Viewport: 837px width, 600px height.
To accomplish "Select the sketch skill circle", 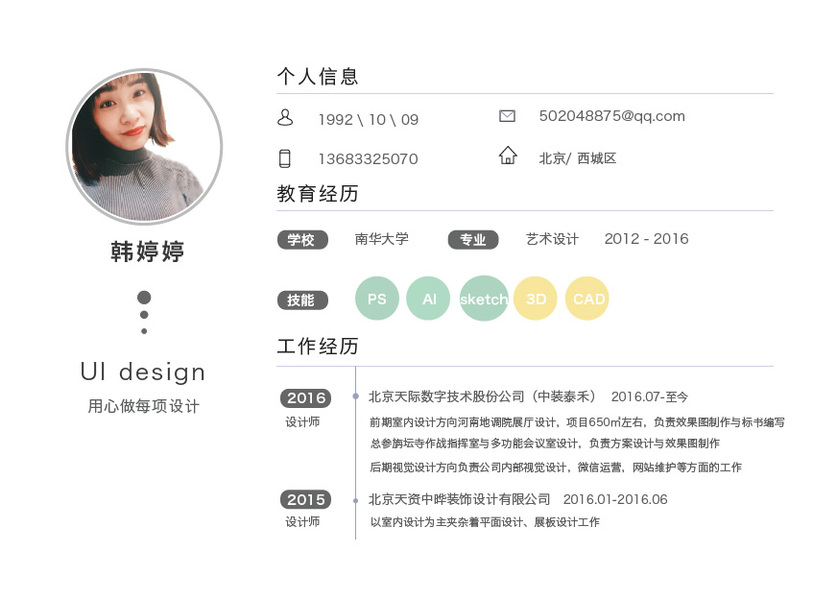I will pos(484,298).
